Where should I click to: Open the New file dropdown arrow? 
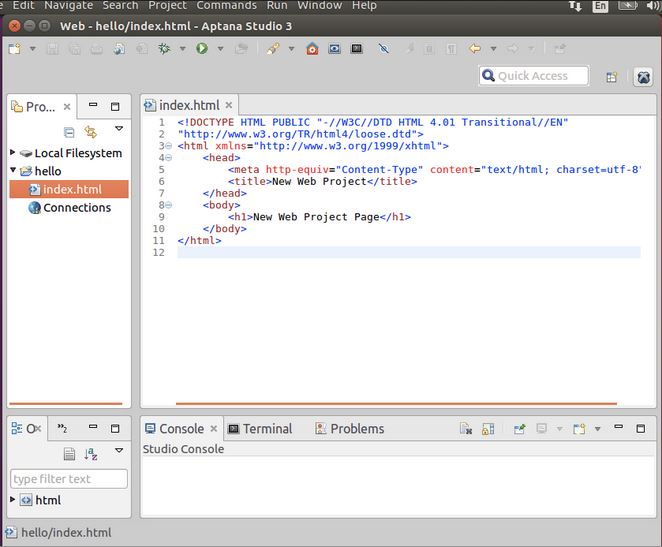(33, 49)
